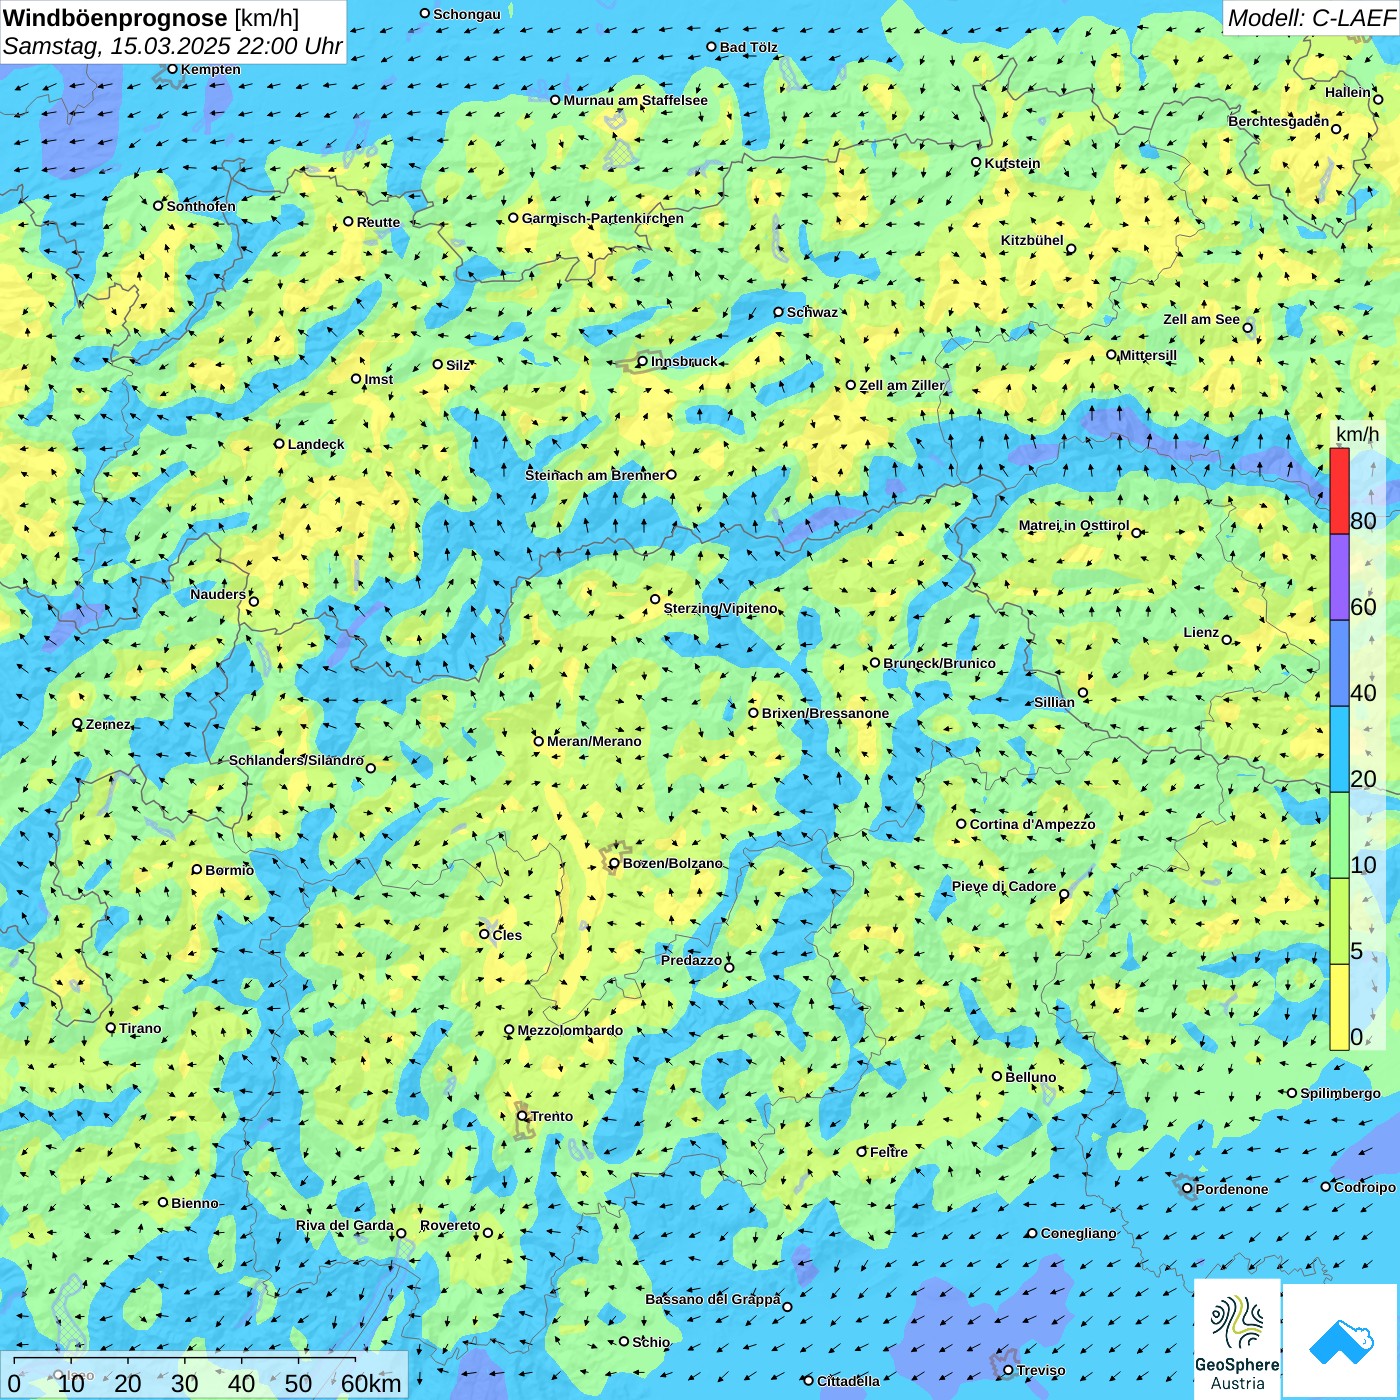Viewport: 1400px width, 1400px height.
Task: Click the 'Imst' label
Action: tap(378, 379)
